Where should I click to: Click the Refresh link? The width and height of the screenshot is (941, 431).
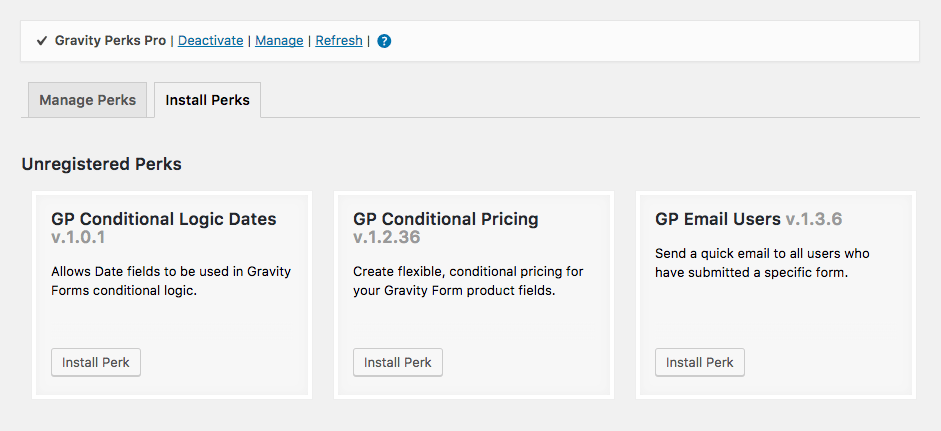tap(339, 41)
